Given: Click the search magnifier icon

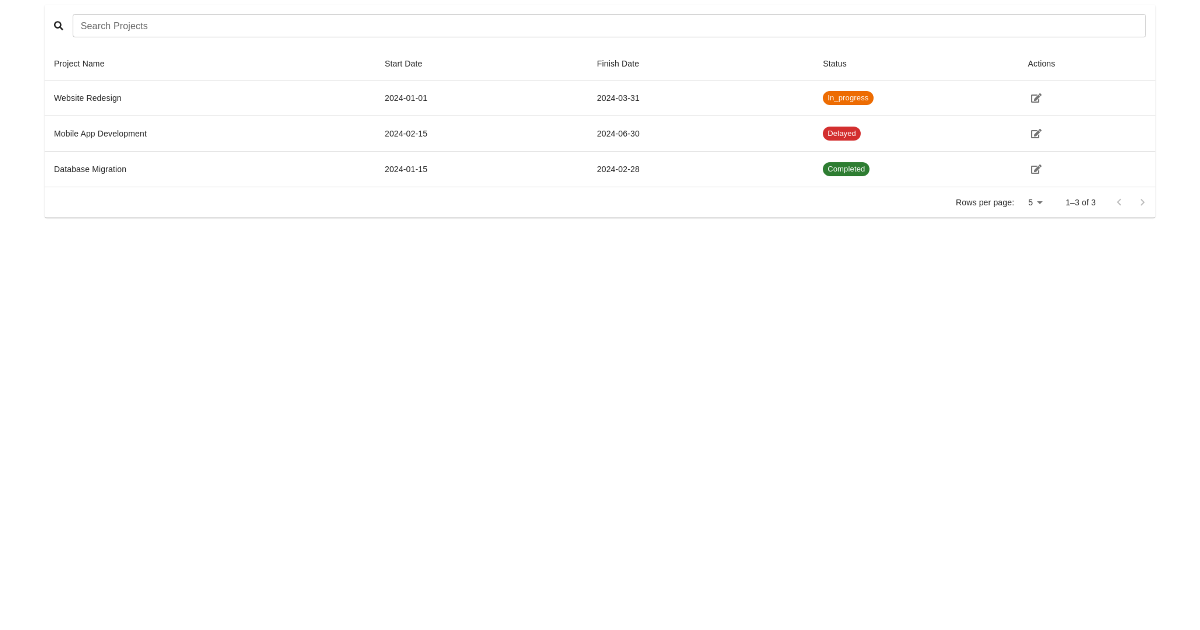Looking at the screenshot, I should click(x=58, y=25).
